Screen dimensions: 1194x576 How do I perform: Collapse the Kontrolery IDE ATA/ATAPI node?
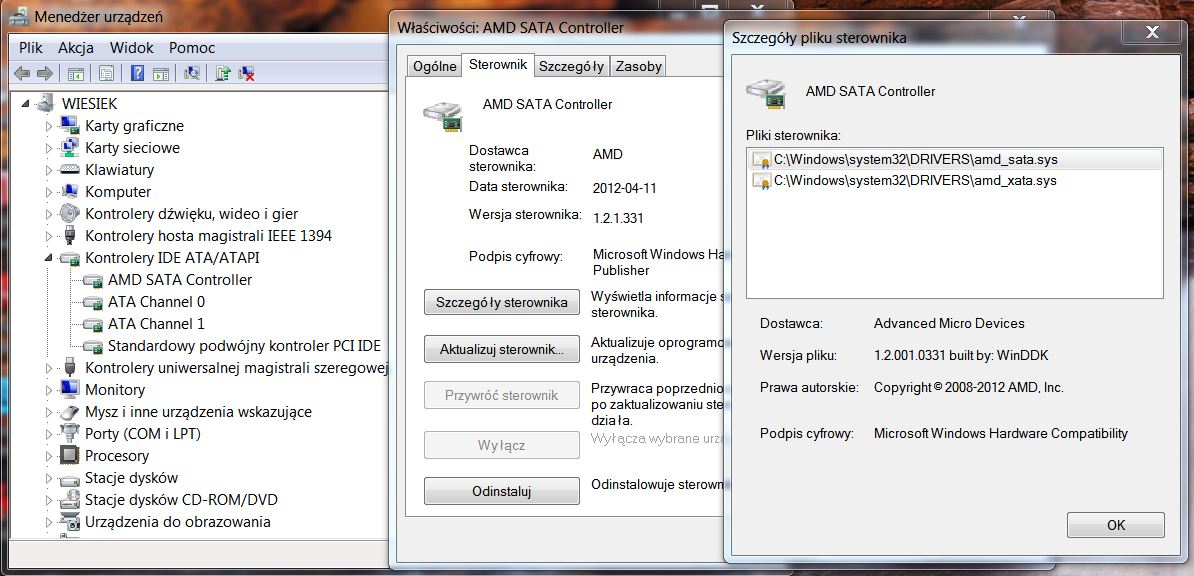(x=49, y=258)
